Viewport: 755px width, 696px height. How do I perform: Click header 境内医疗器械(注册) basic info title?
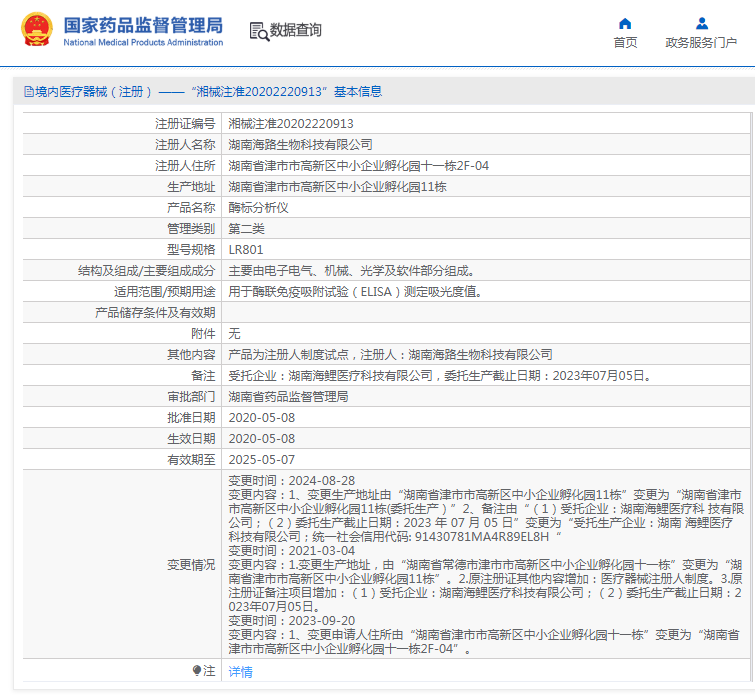pyautogui.click(x=208, y=92)
